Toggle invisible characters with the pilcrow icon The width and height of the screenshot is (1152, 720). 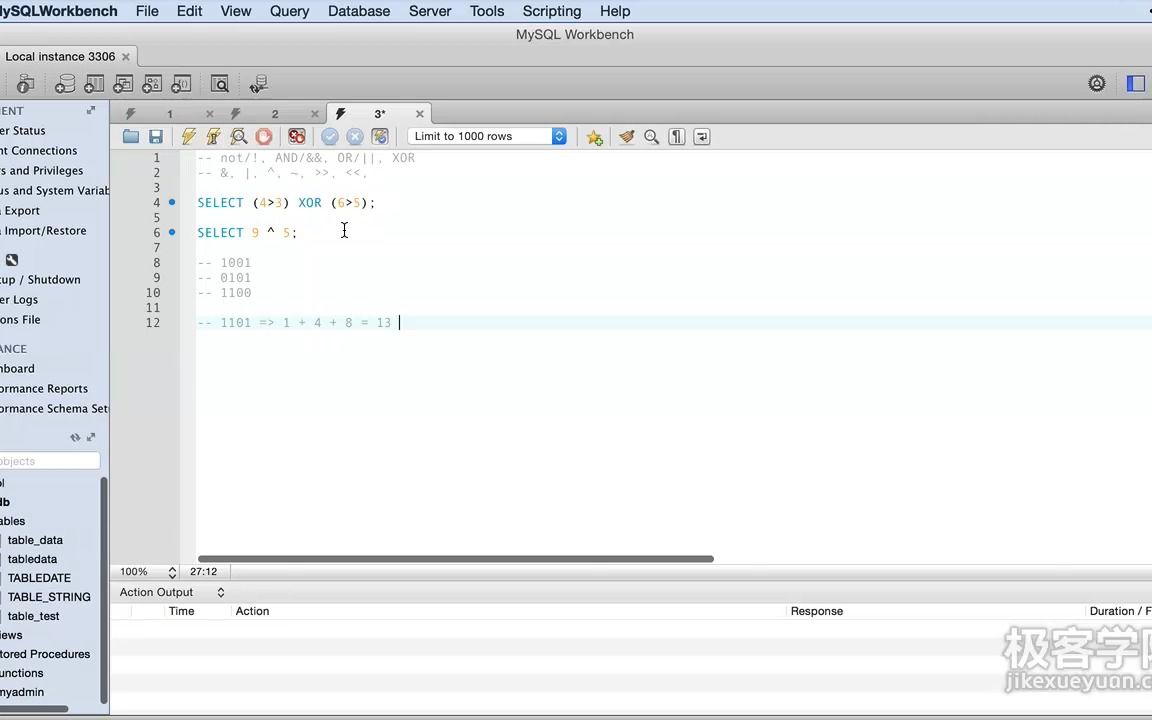click(676, 136)
